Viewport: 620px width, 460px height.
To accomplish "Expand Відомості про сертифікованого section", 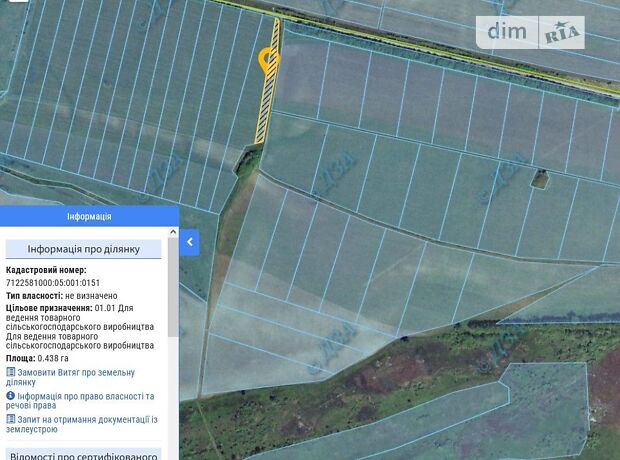I will (83, 455).
